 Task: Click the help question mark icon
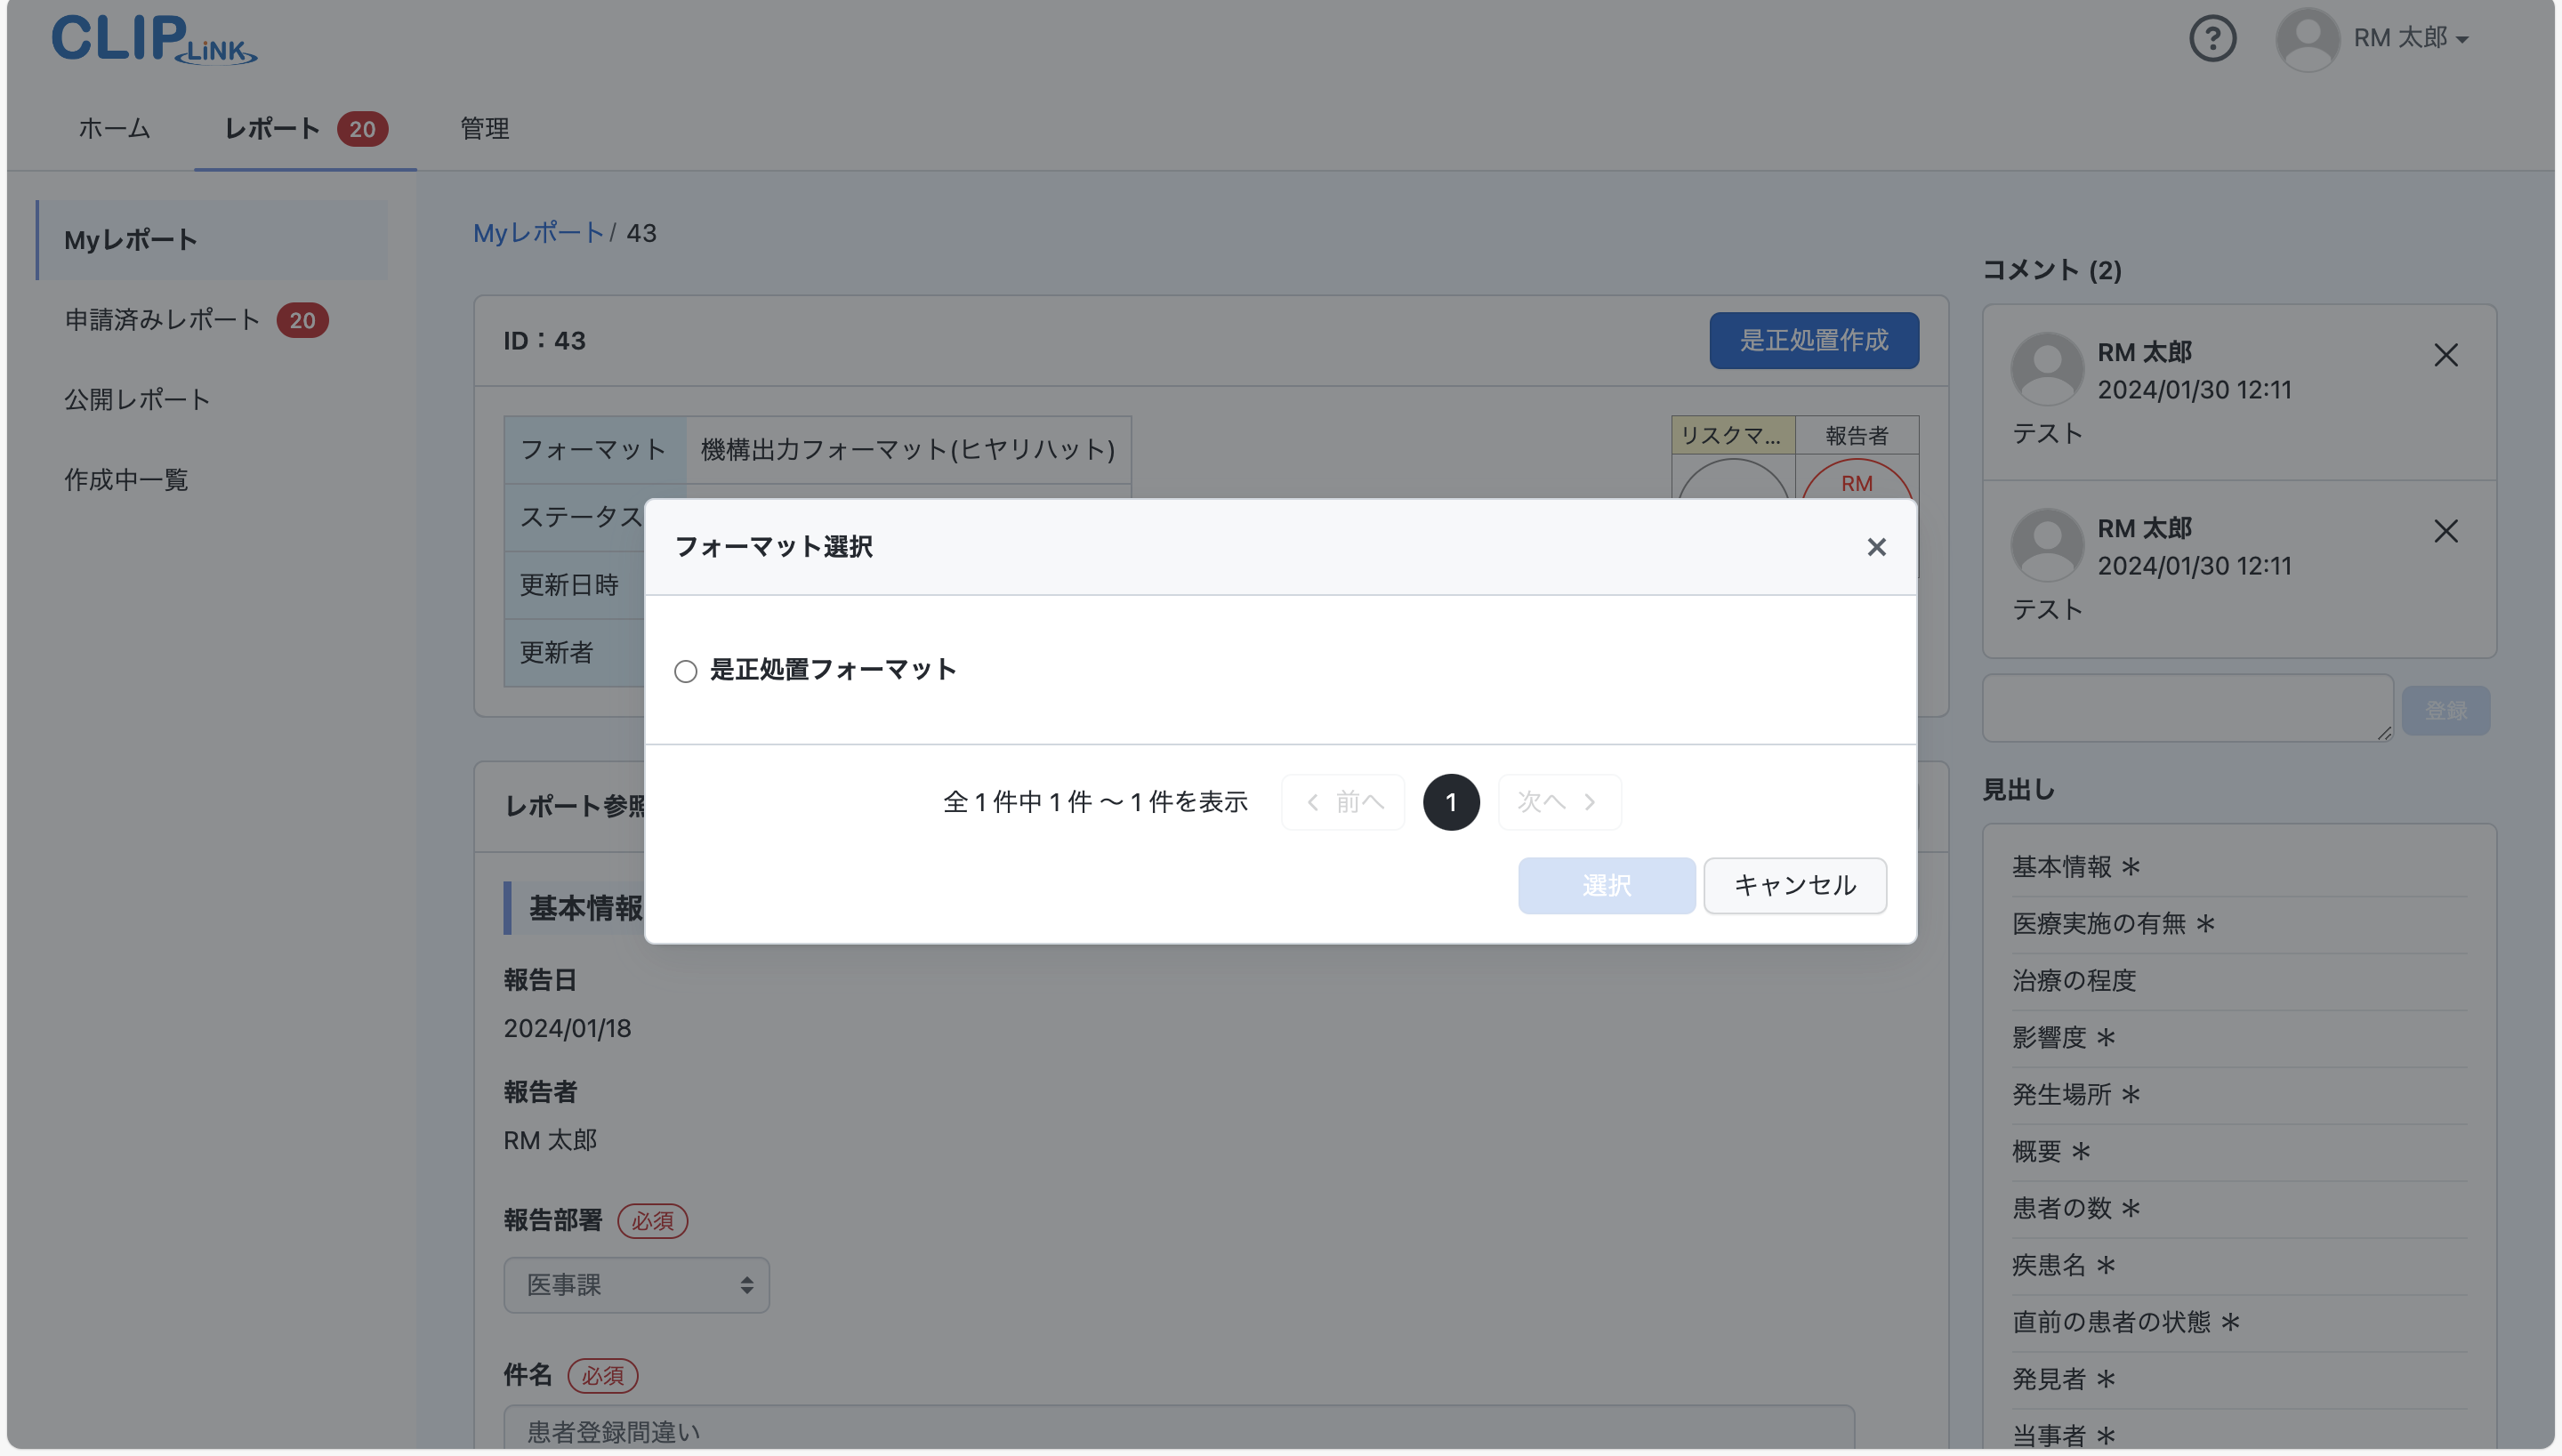point(2212,38)
